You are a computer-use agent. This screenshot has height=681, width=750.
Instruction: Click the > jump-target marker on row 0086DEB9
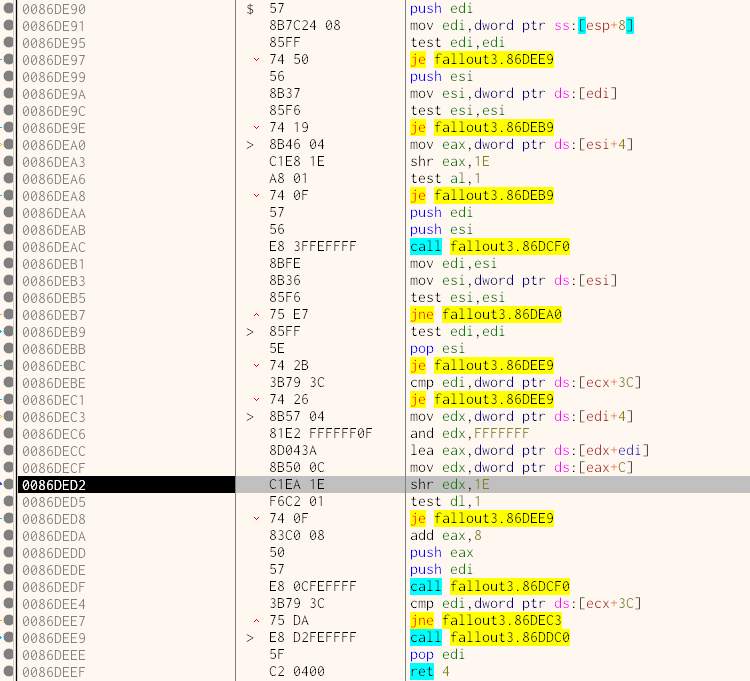coord(250,331)
